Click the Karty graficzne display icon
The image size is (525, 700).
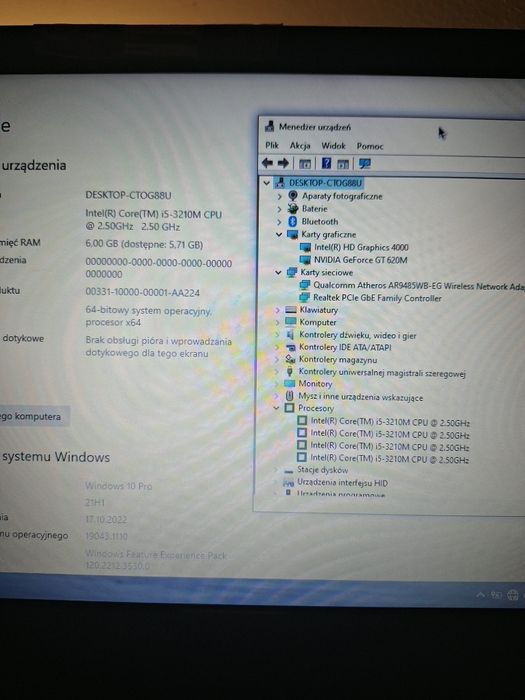pos(292,234)
